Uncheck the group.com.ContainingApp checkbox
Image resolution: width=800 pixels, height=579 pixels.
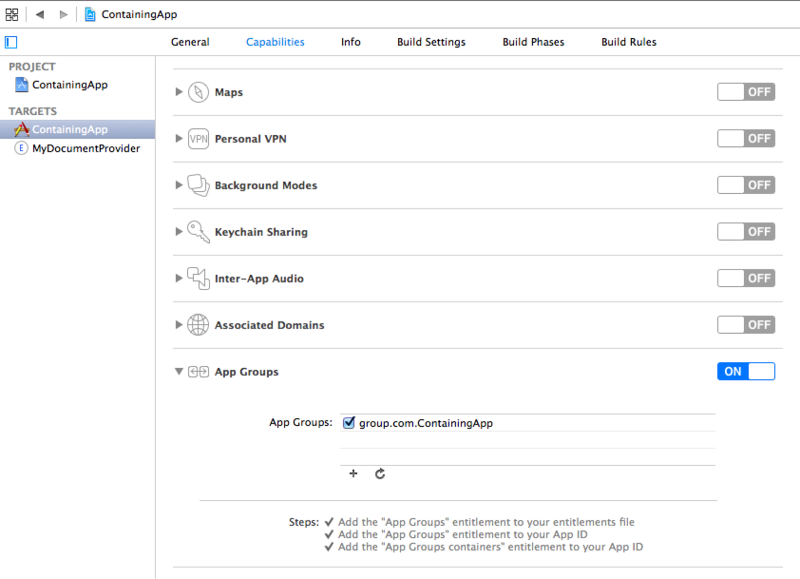pos(349,422)
